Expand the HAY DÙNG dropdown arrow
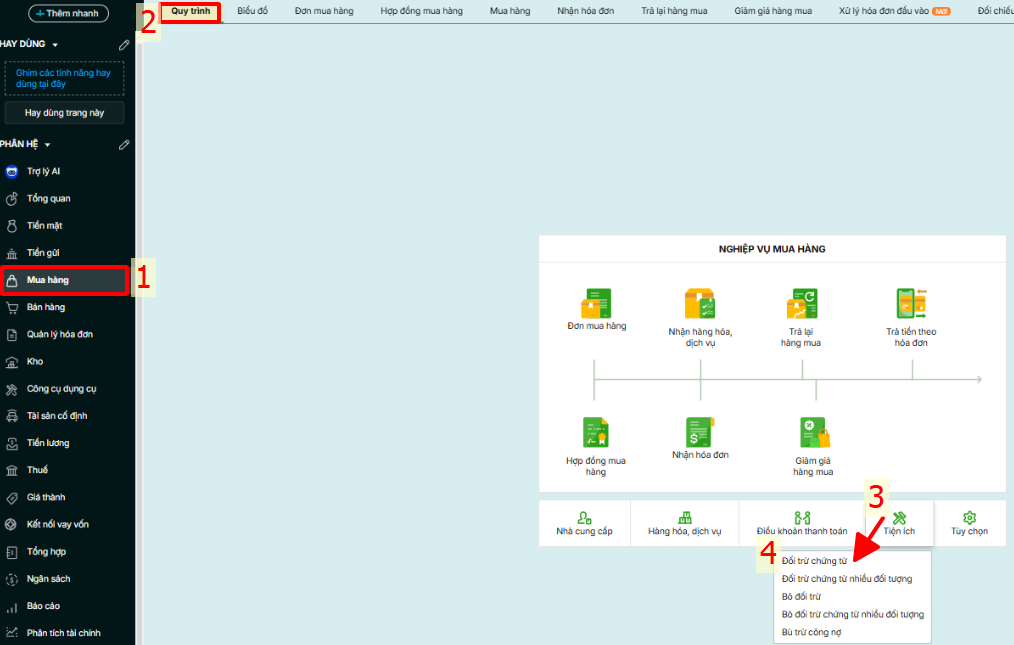The width and height of the screenshot is (1014, 645). (x=55, y=45)
